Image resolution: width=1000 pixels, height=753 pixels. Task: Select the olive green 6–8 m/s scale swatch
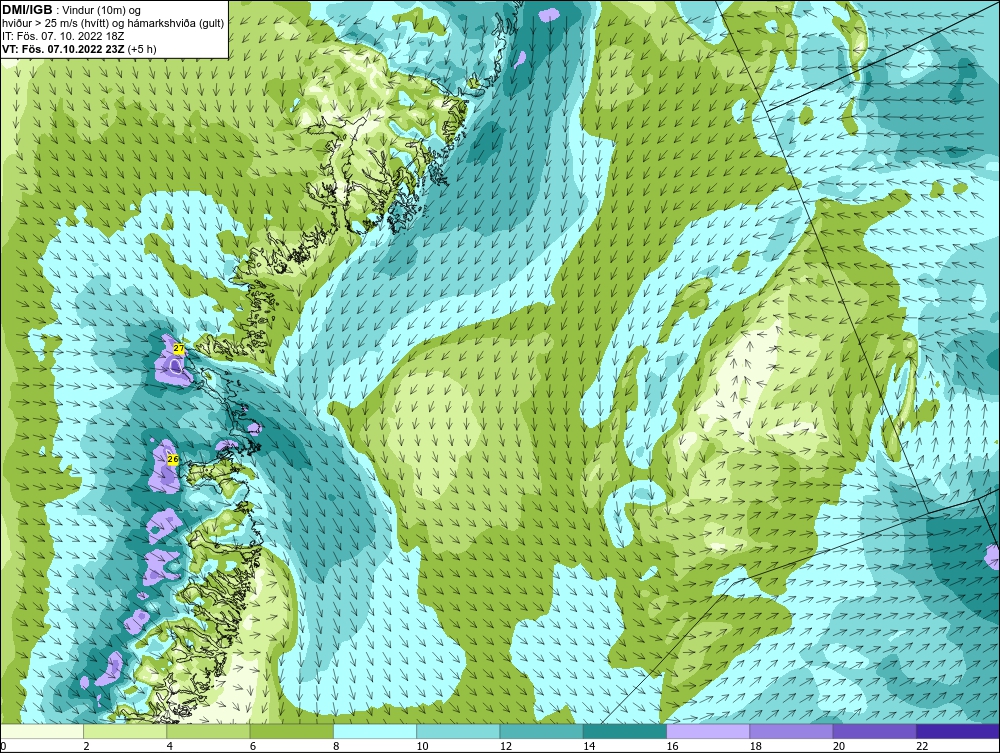(x=291, y=731)
